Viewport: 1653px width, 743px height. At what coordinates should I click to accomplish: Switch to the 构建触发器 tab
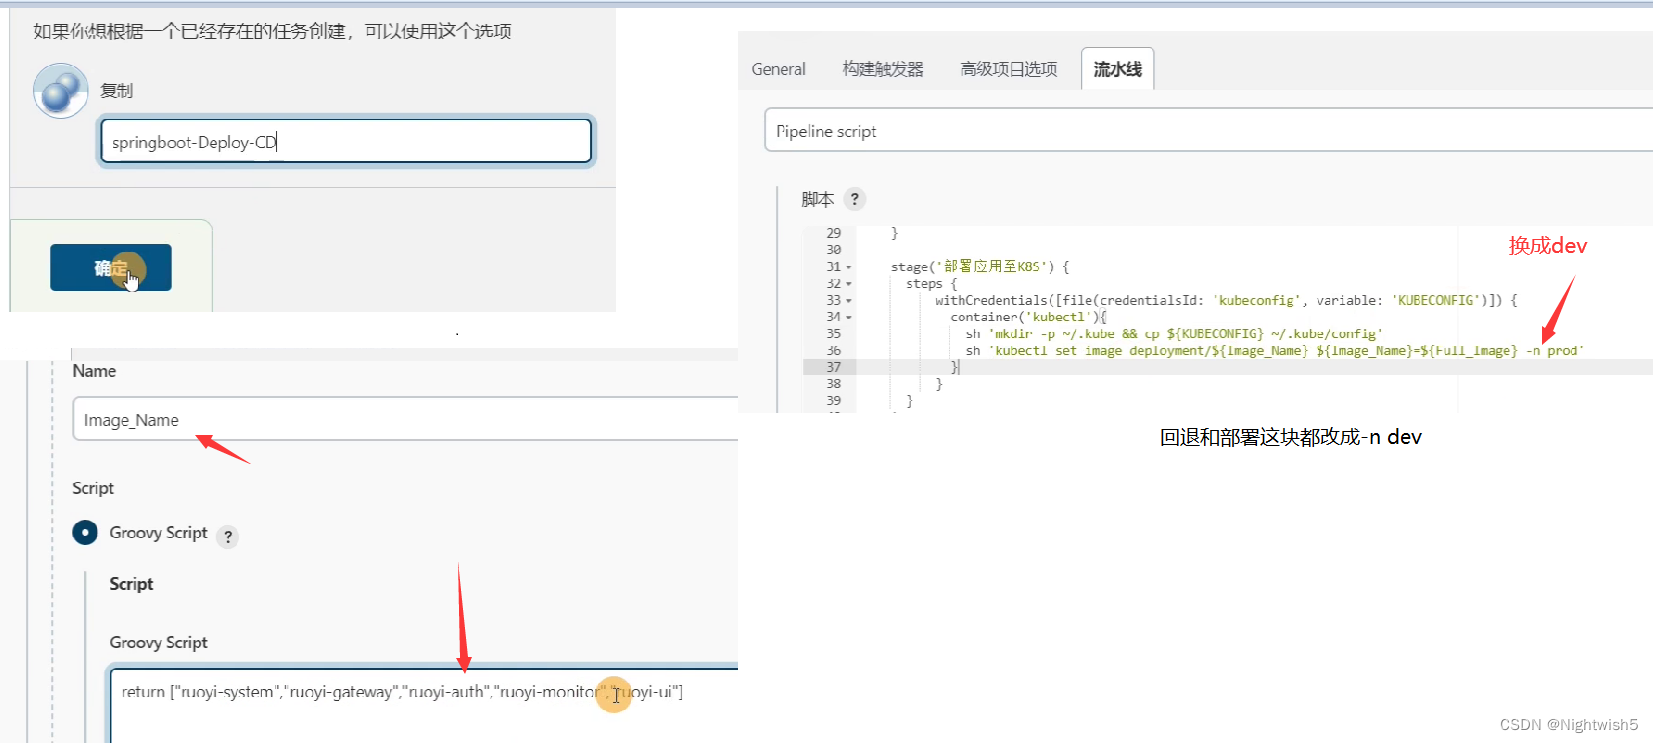tap(883, 69)
